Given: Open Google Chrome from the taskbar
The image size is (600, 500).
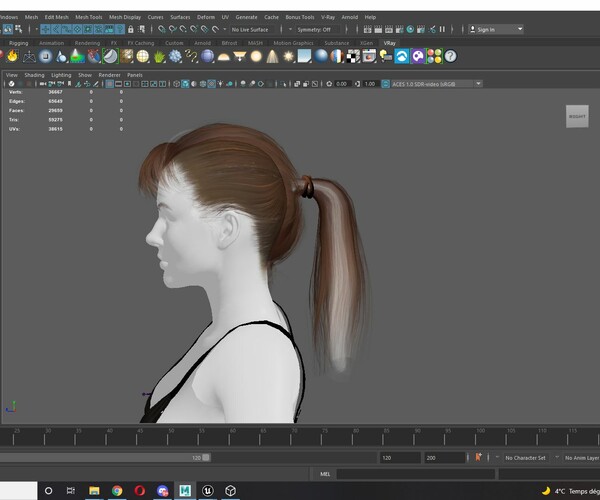Looking at the screenshot, I should [x=117, y=490].
